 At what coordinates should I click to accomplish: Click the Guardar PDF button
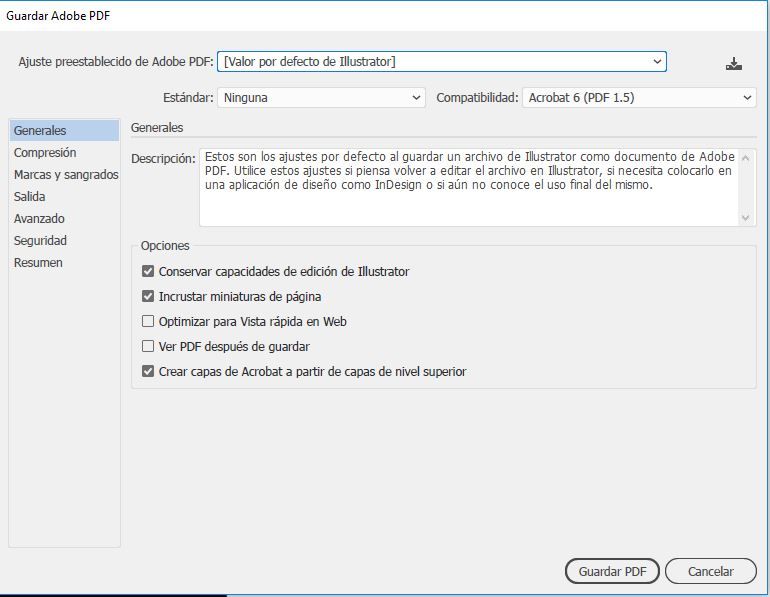pos(612,571)
